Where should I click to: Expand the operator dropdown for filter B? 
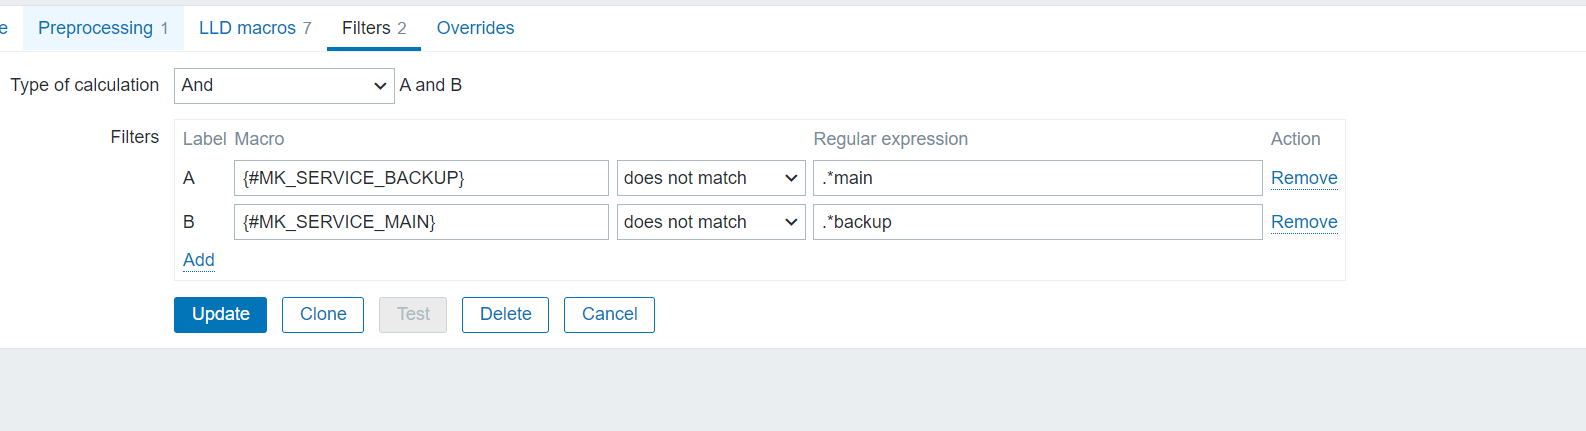pos(710,222)
